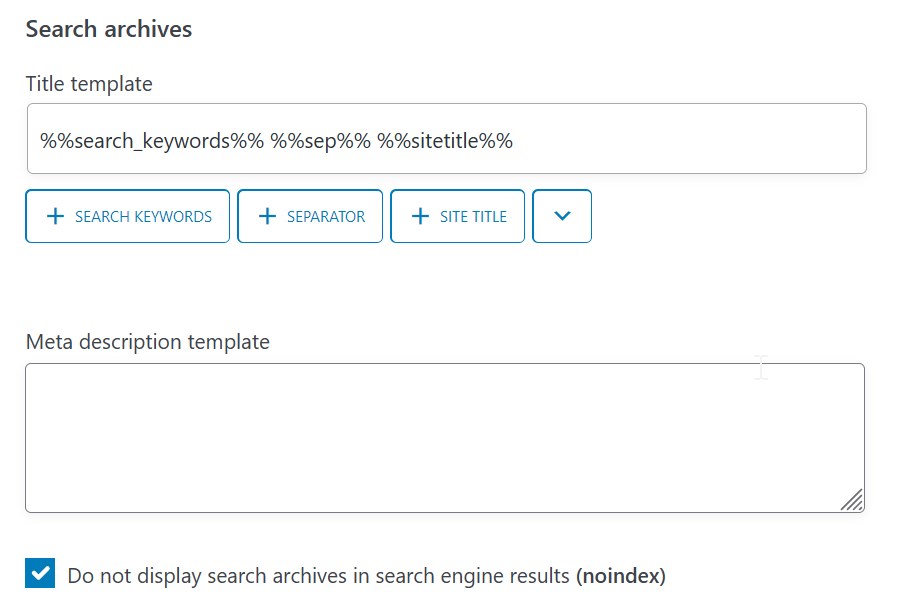The height and width of the screenshot is (613, 913).
Task: Click the textarea resize handle corner
Action: point(852,501)
